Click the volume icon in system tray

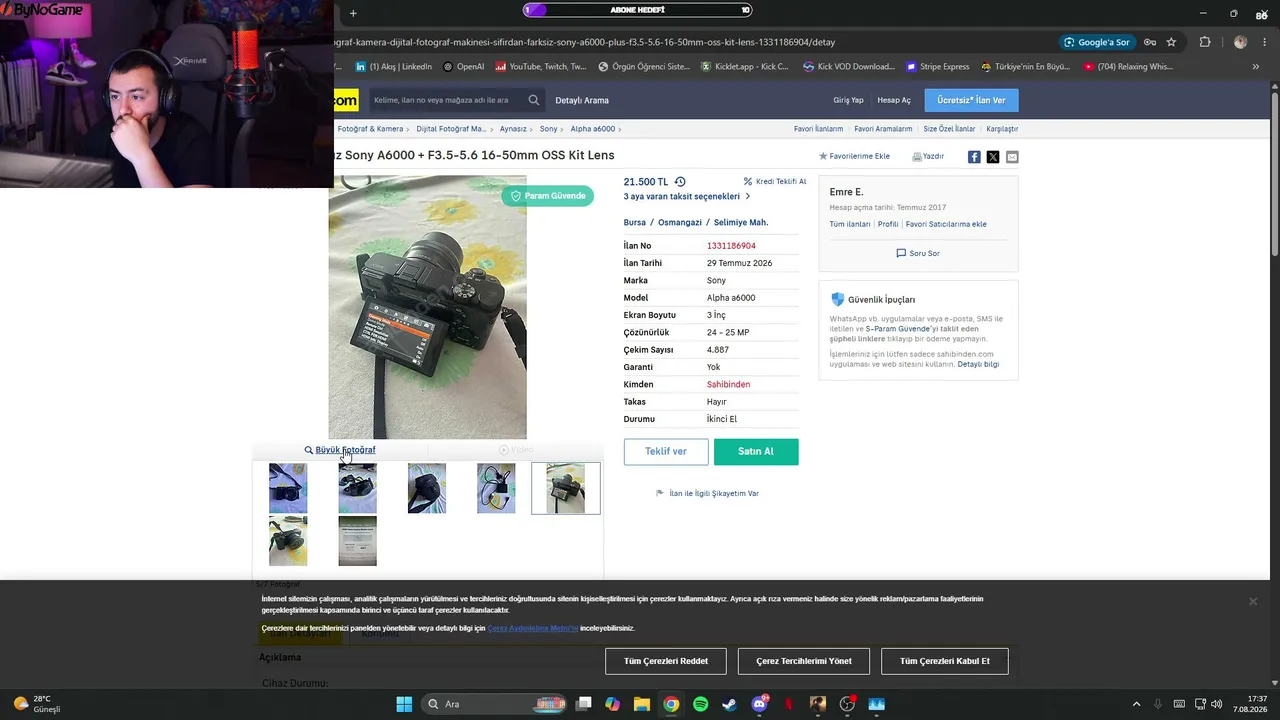coord(1216,704)
